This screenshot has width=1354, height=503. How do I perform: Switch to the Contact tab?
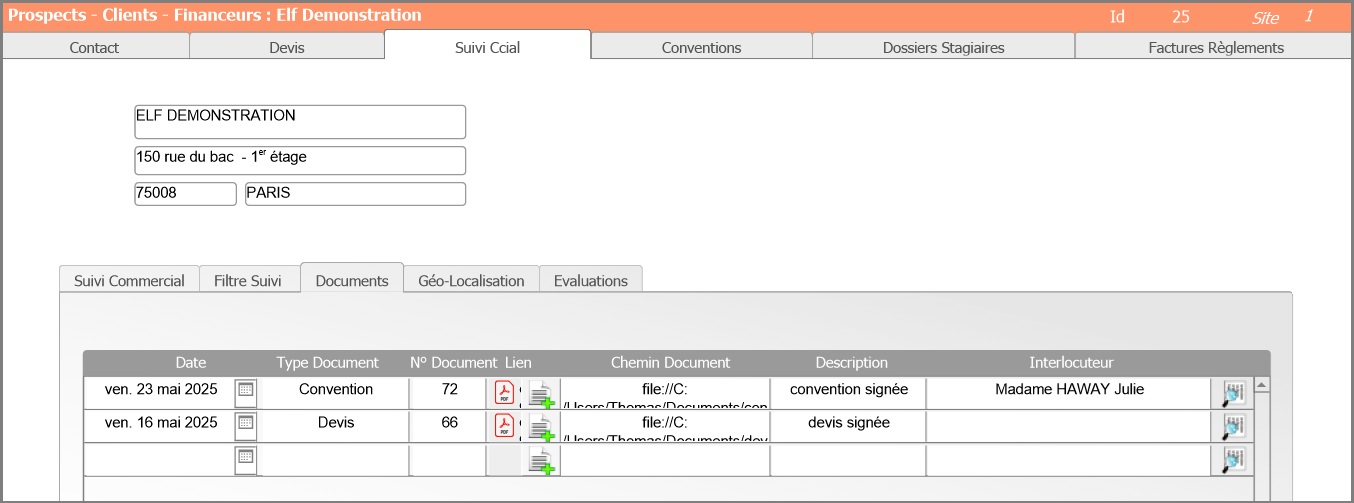click(94, 47)
